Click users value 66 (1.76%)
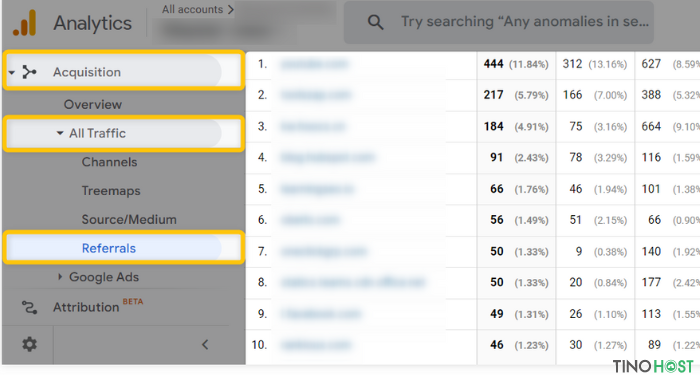 [519, 189]
